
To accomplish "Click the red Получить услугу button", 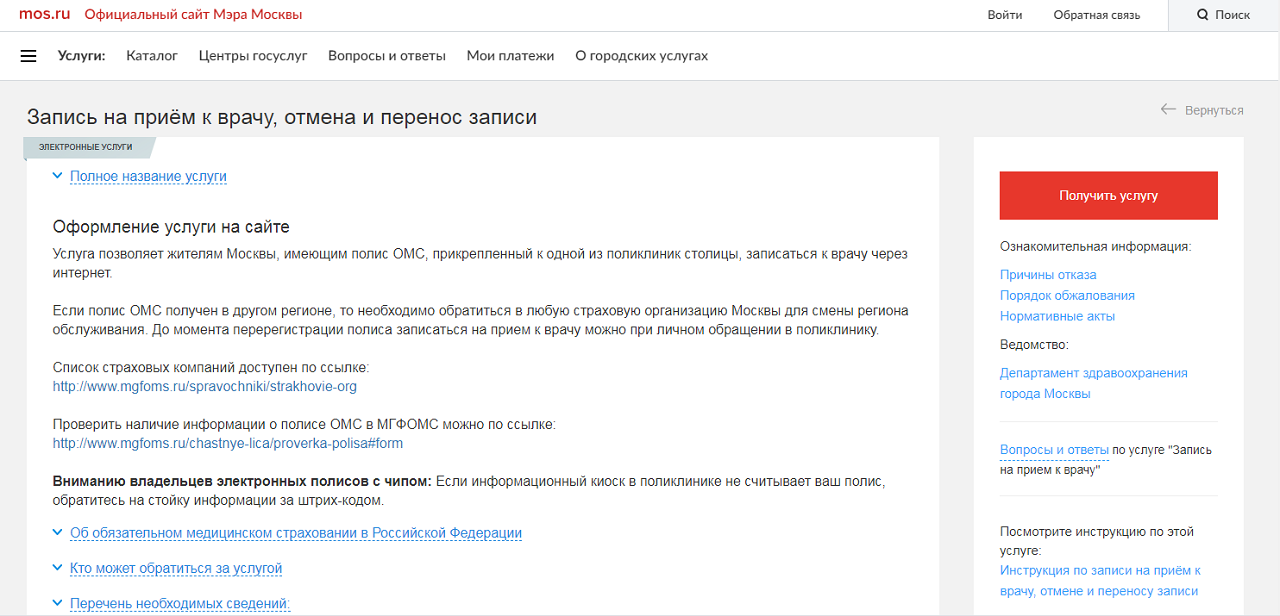I will click(1109, 195).
